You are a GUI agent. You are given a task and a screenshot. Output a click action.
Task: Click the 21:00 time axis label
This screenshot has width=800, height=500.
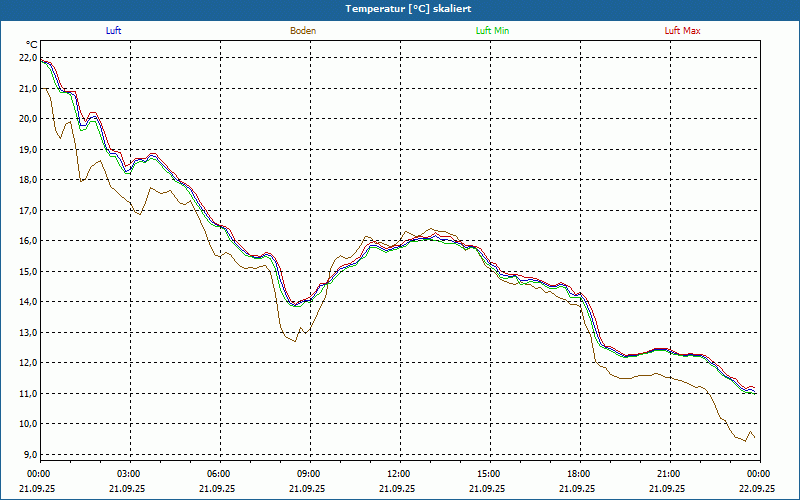667,474
